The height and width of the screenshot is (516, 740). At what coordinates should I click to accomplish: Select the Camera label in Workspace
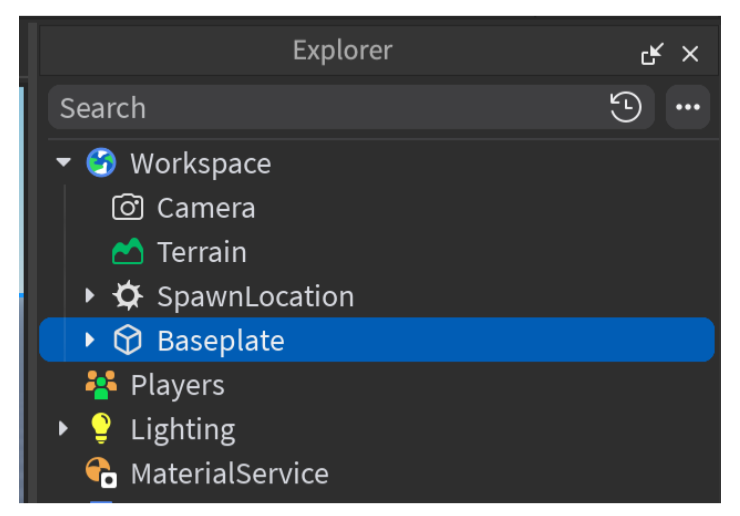pos(206,208)
